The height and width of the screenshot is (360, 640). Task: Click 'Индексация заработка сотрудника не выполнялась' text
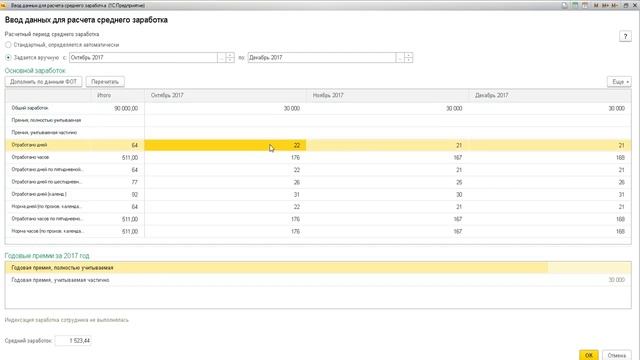tap(67, 320)
